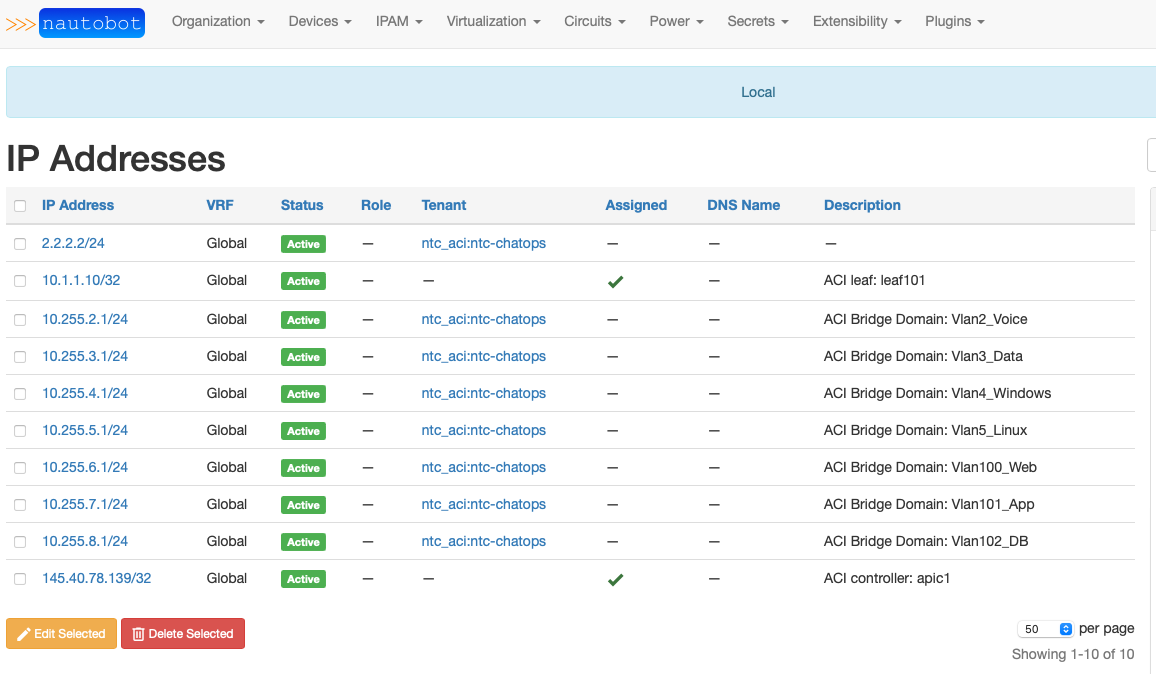1156x674 pixels.
Task: Open the Organization menu
Action: click(217, 21)
